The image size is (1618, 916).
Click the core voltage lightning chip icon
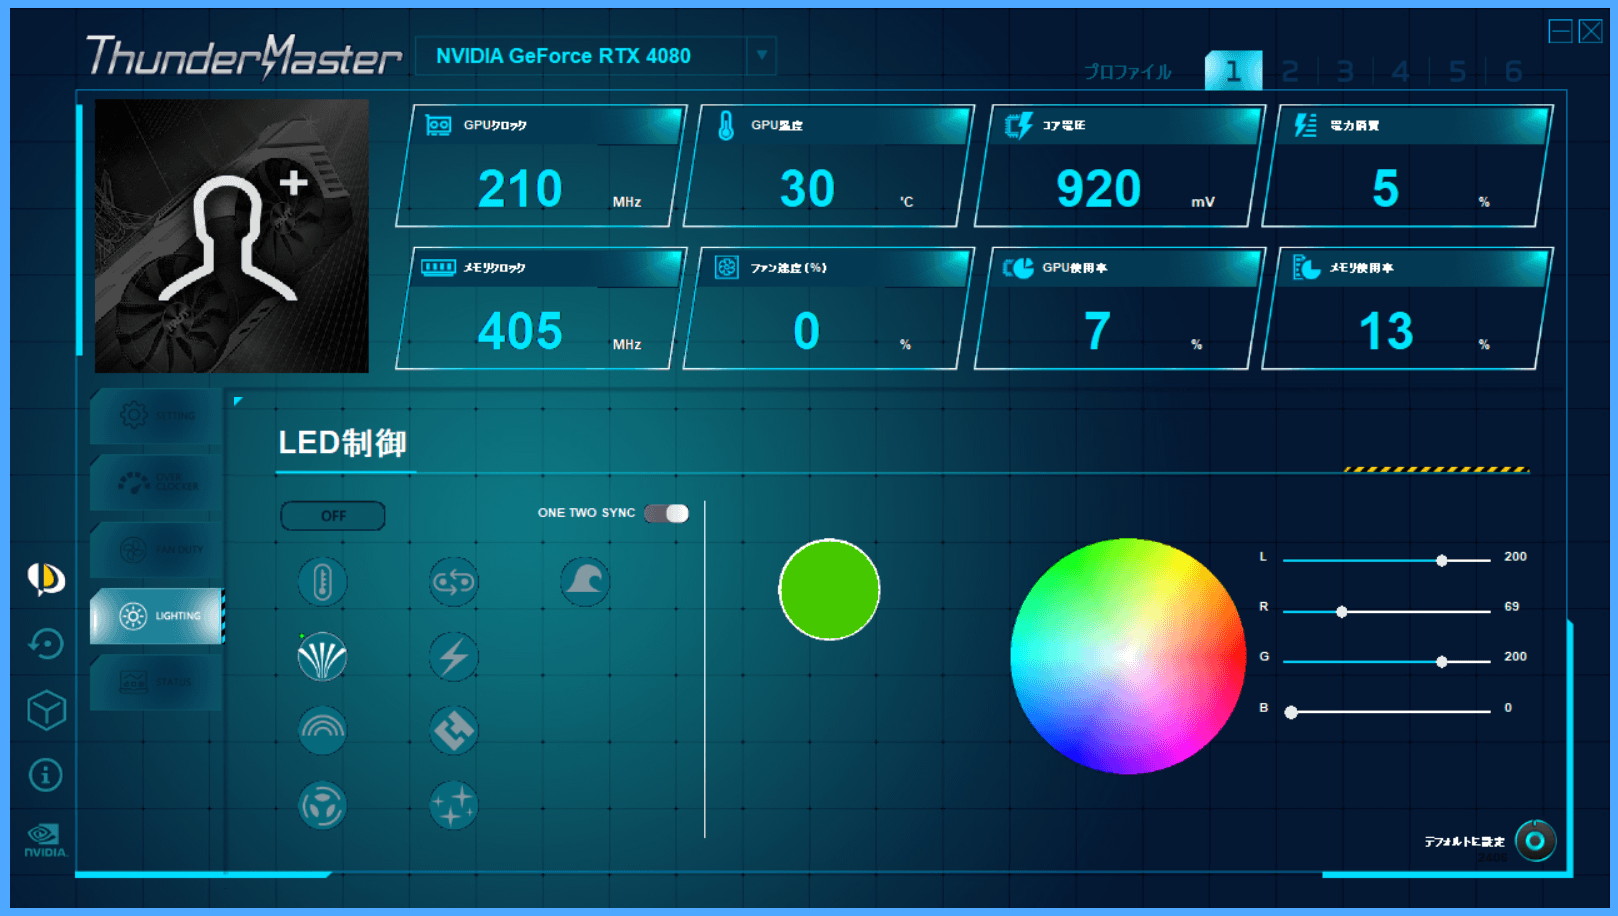1018,125
